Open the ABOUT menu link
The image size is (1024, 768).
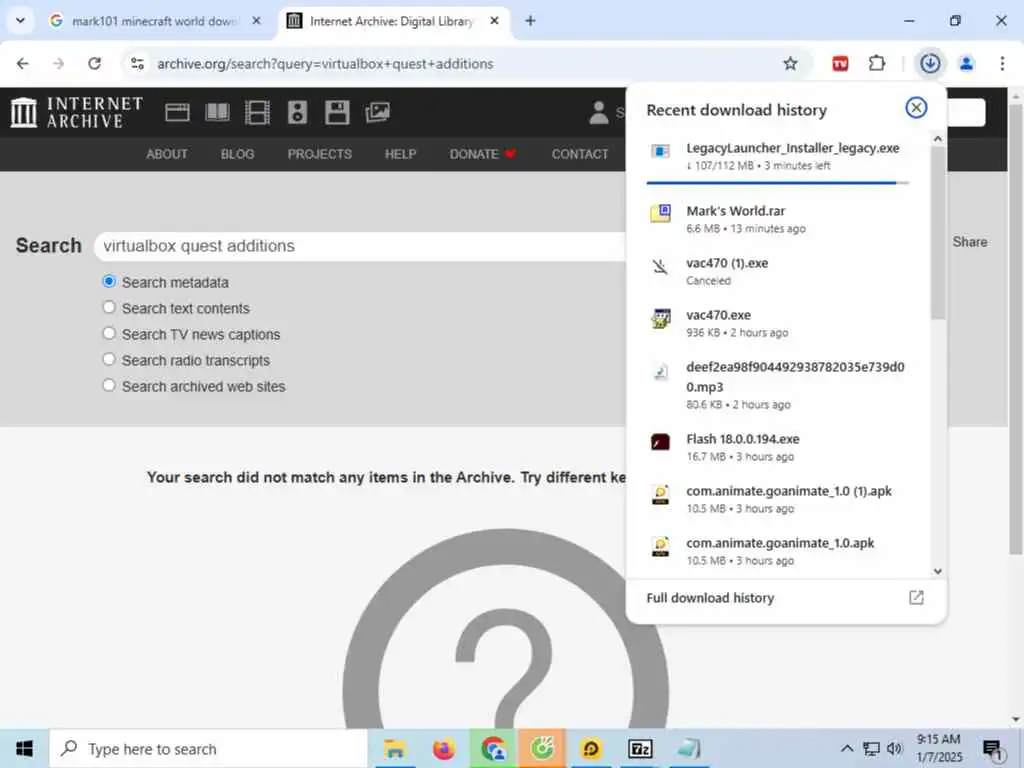(167, 154)
